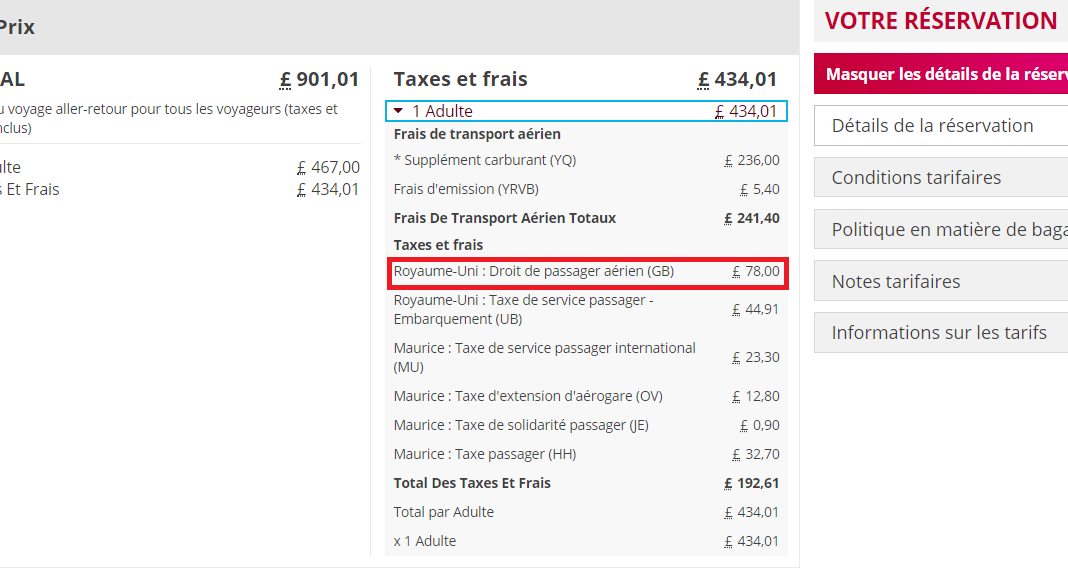Select the Taxe de service passager - Embarquement (UB) row
This screenshot has width=1068, height=572.
(x=524, y=309)
